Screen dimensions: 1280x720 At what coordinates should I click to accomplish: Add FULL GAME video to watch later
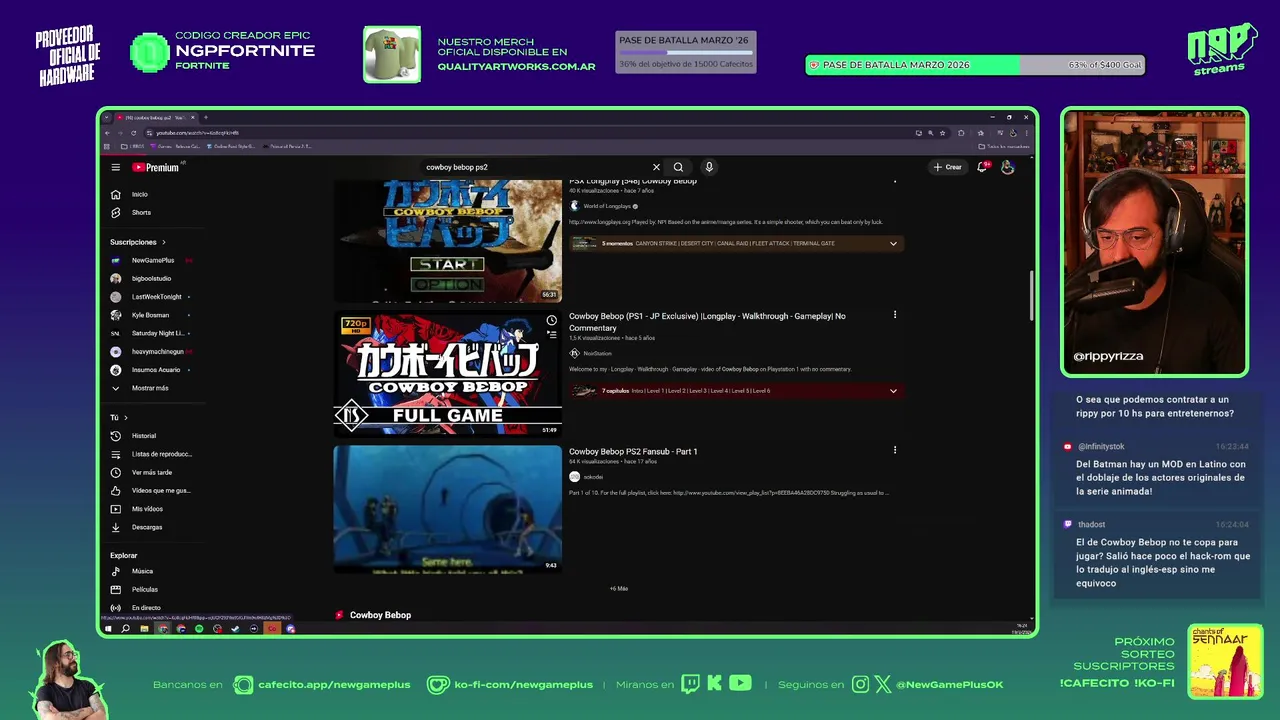click(x=551, y=321)
